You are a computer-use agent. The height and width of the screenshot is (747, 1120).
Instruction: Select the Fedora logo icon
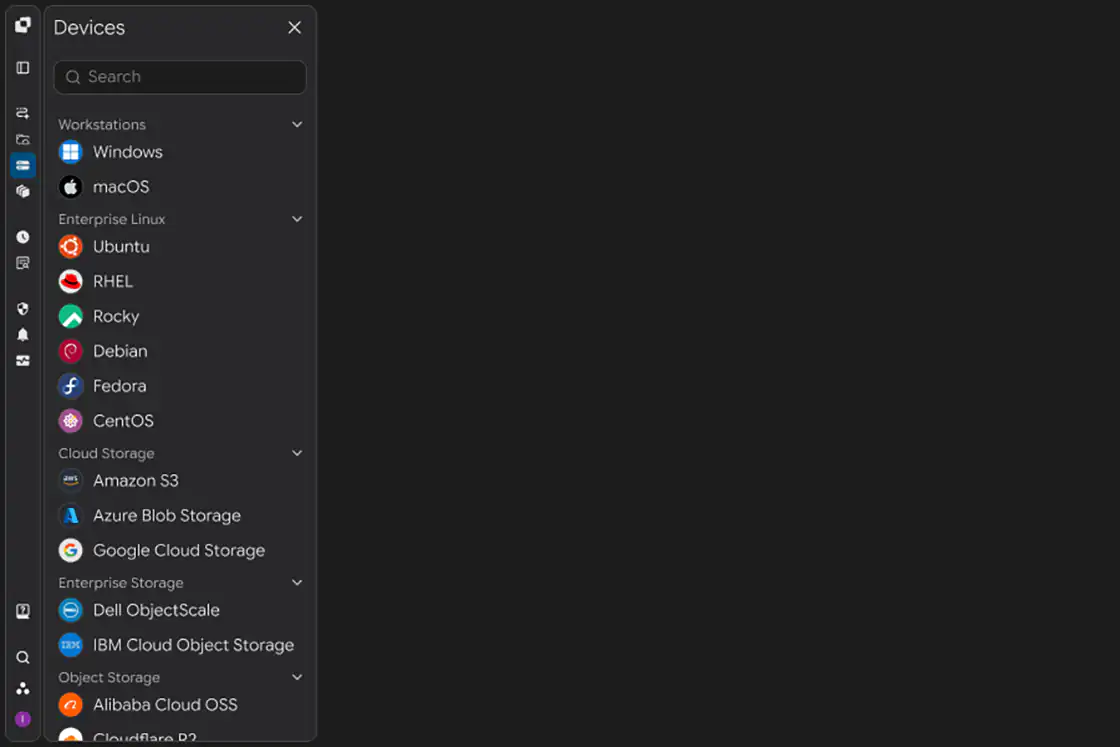tap(71, 386)
